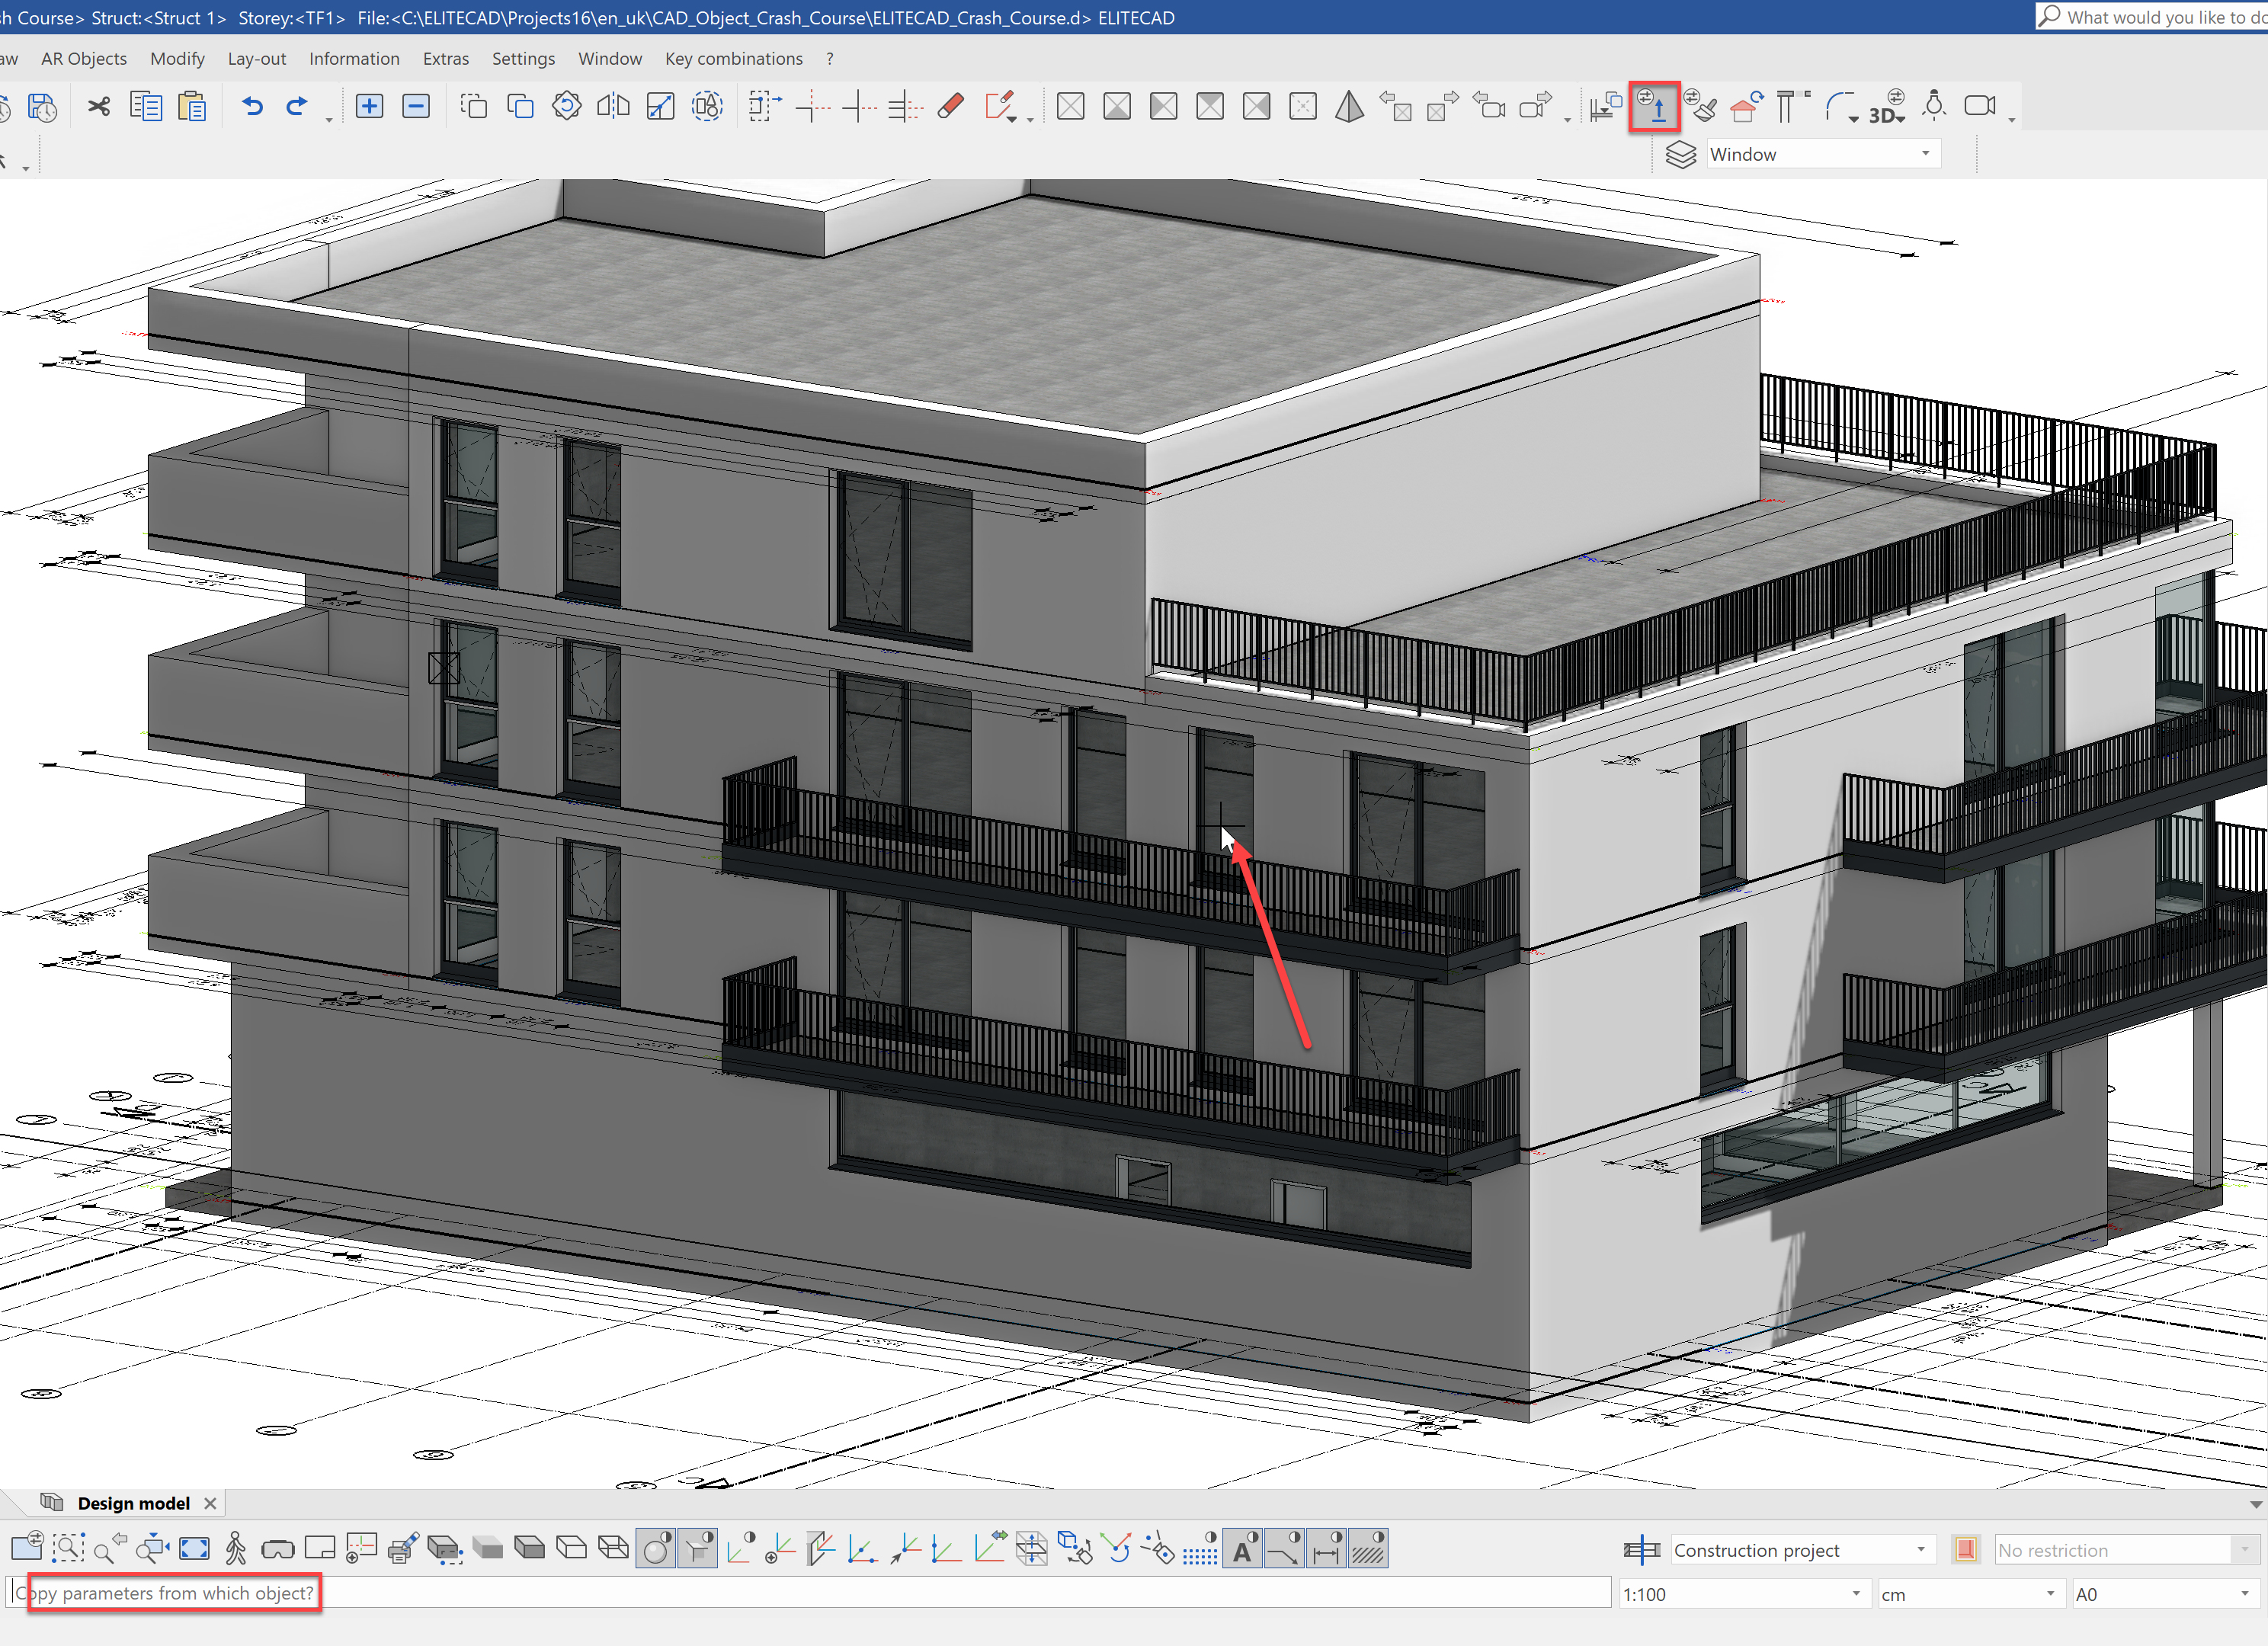Select the Rotate object tool
The width and height of the screenshot is (2268, 1646).
coord(566,106)
